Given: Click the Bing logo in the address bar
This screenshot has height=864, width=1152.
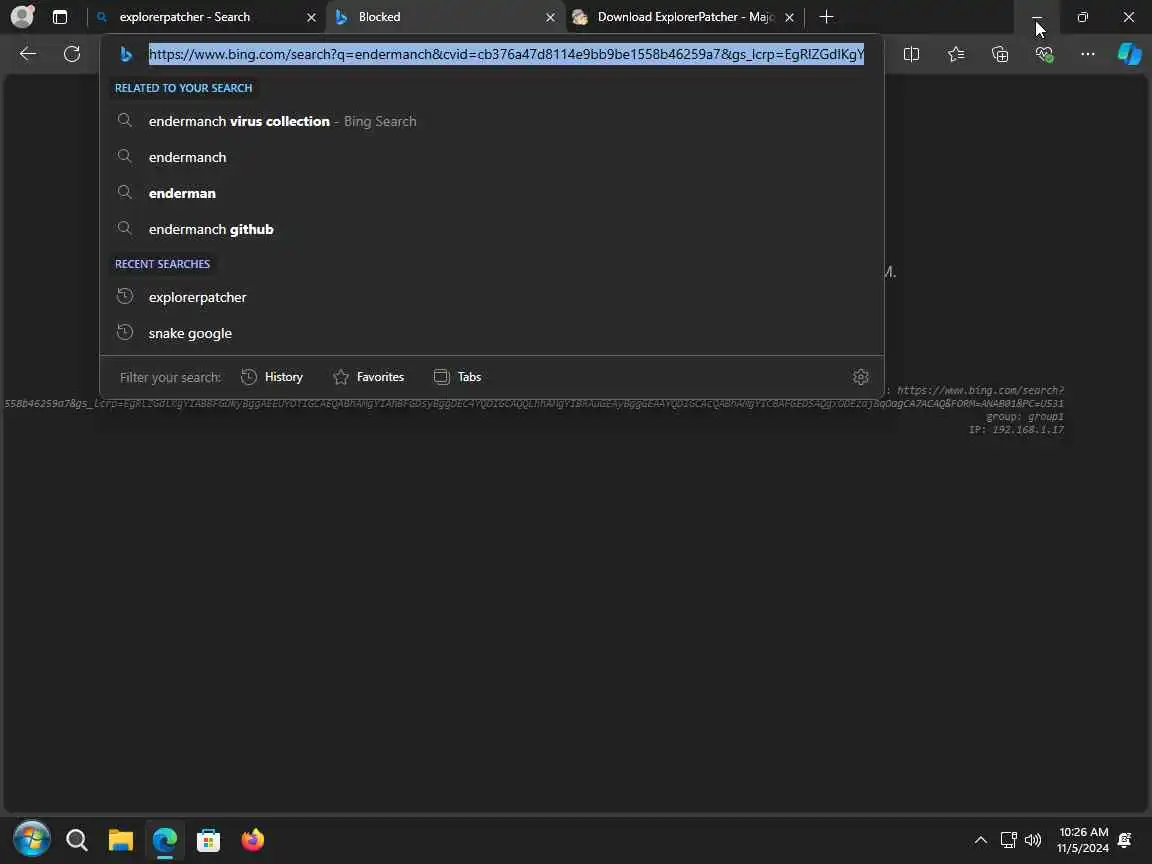Looking at the screenshot, I should point(126,54).
